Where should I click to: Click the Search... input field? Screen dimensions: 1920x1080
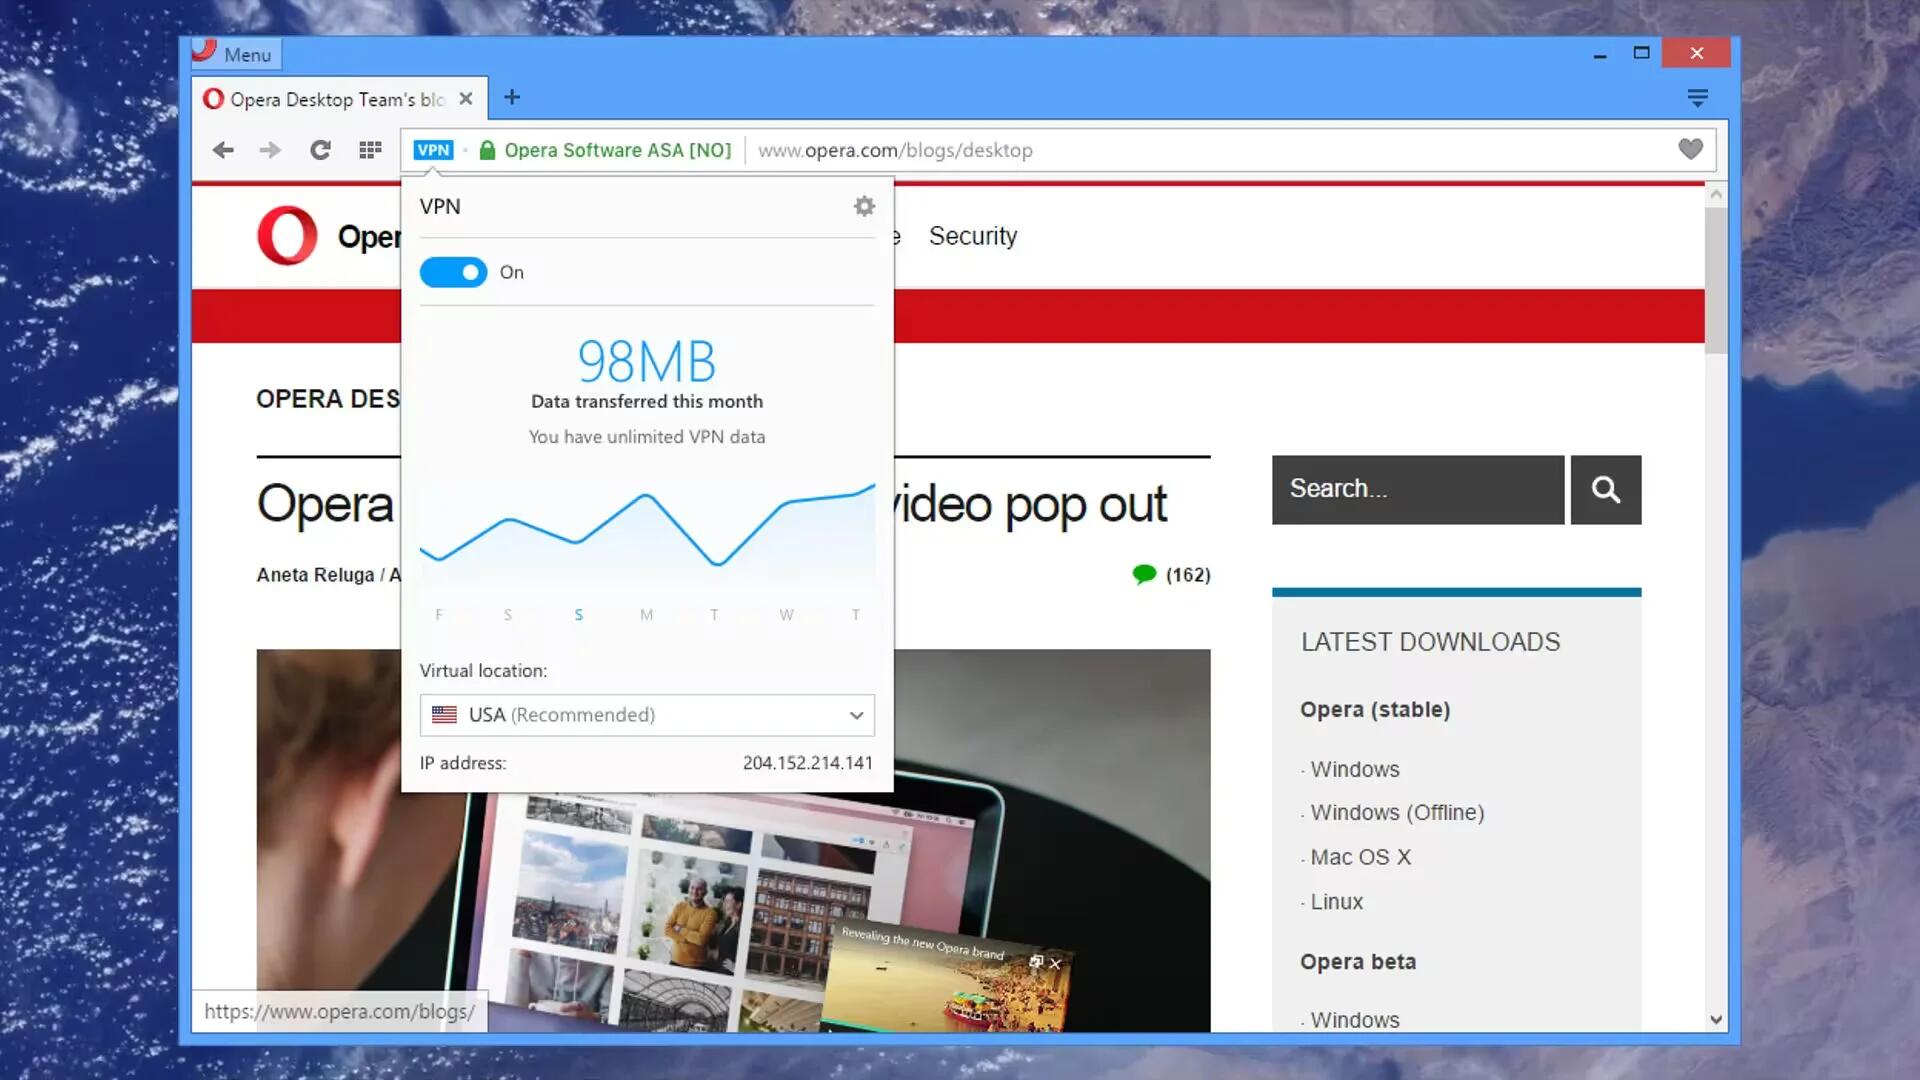click(1418, 489)
